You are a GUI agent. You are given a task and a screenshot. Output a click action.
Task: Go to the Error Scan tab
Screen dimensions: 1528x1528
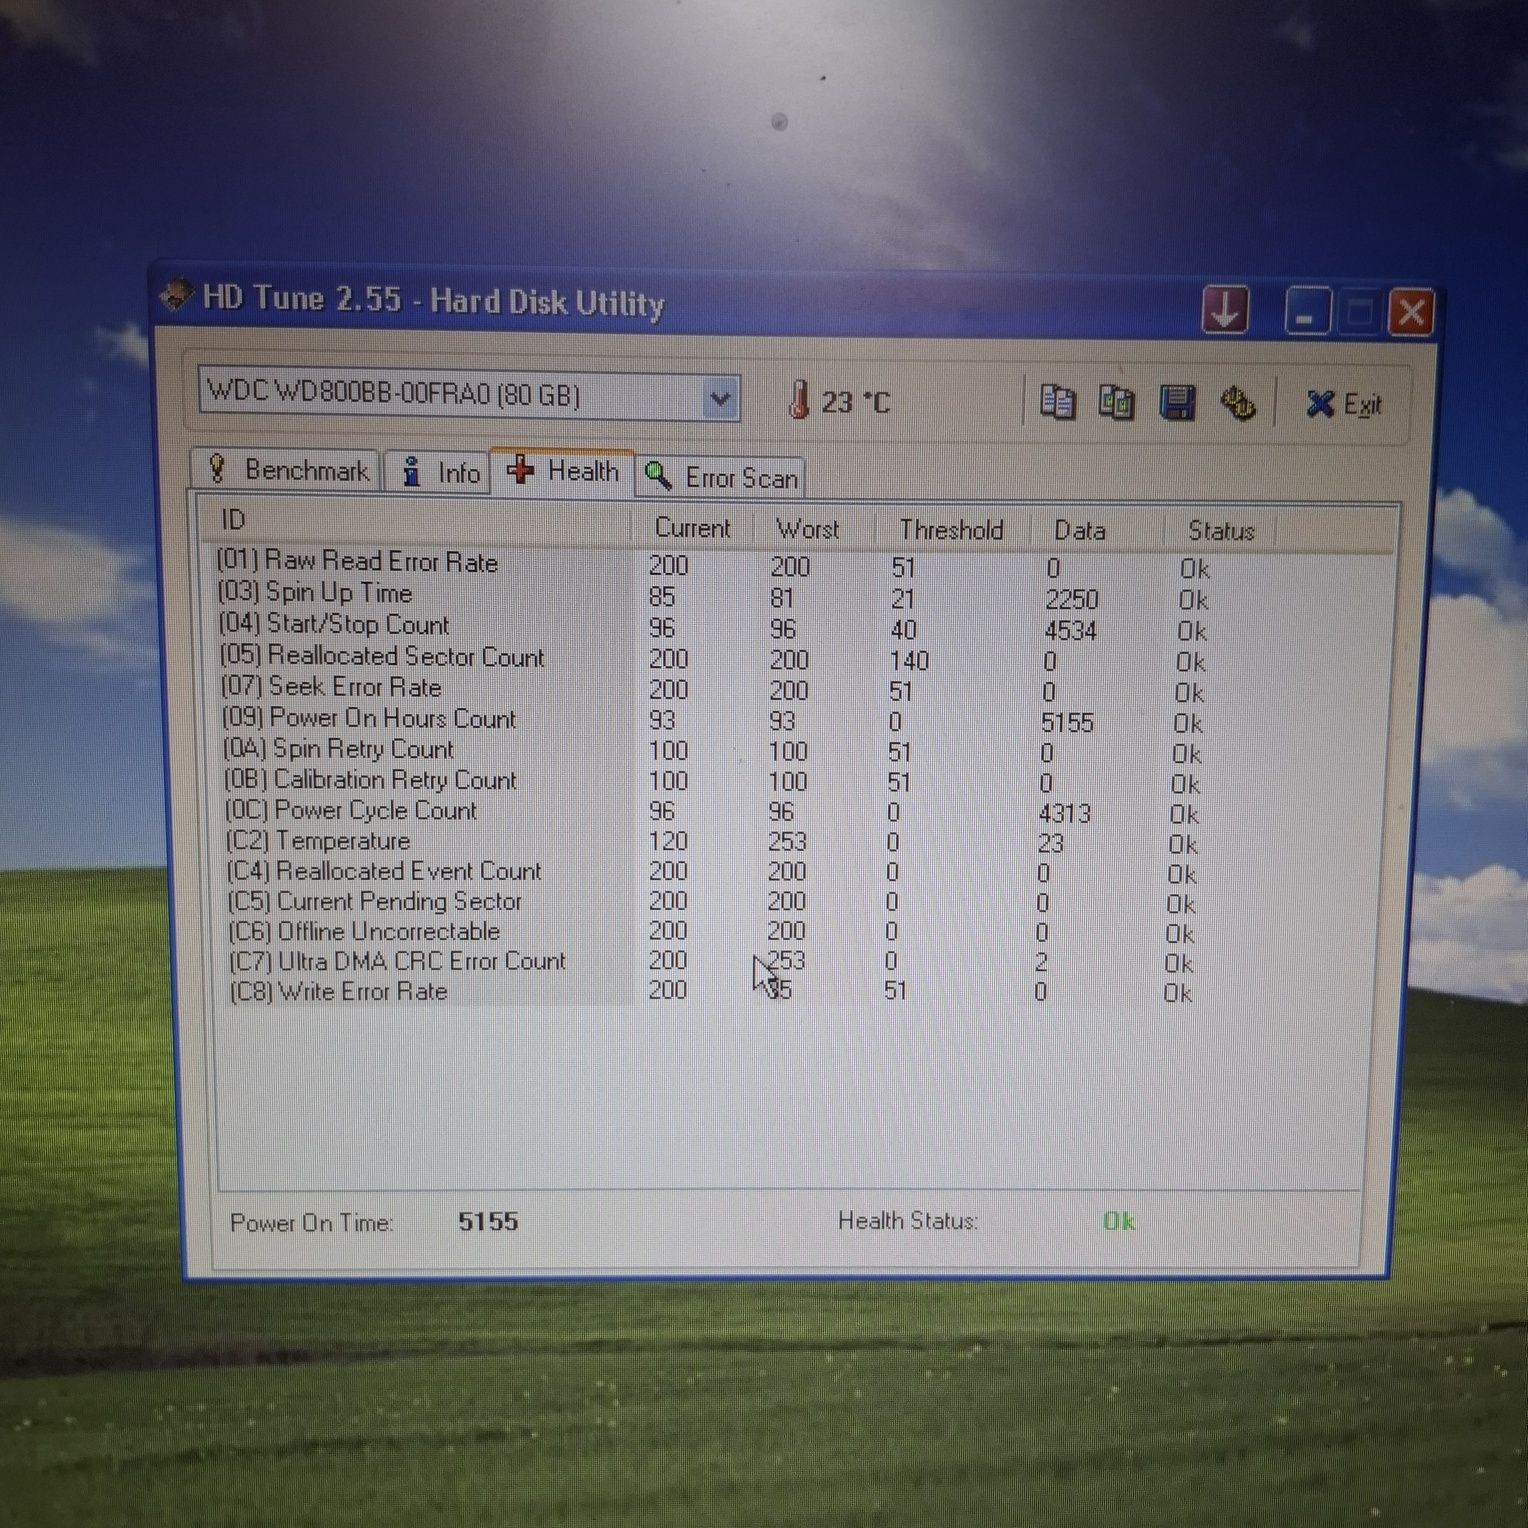tap(721, 478)
